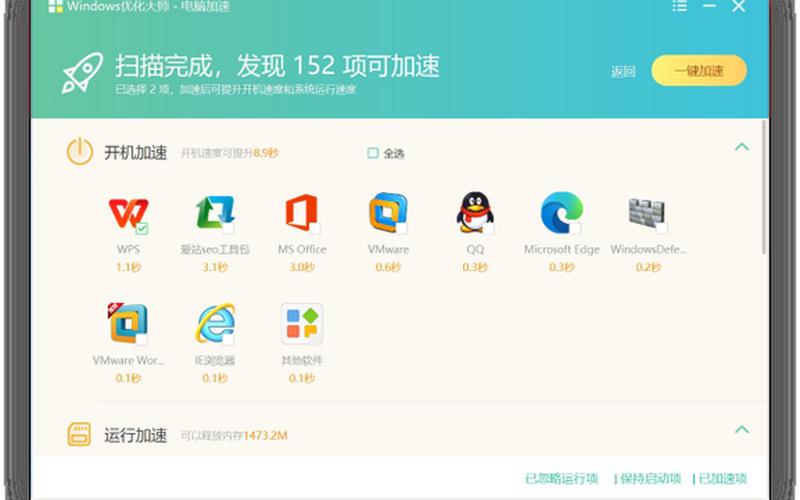
Task: Click the 运行加速 memory icon
Action: [80, 434]
